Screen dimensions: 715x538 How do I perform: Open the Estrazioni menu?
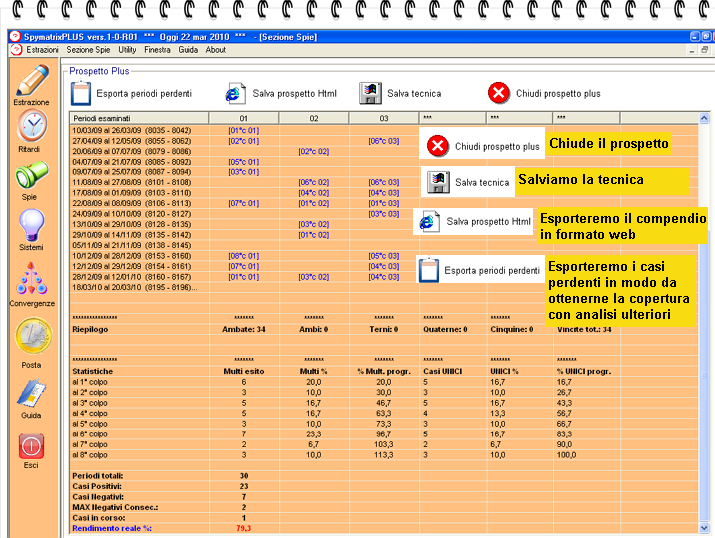(42, 50)
